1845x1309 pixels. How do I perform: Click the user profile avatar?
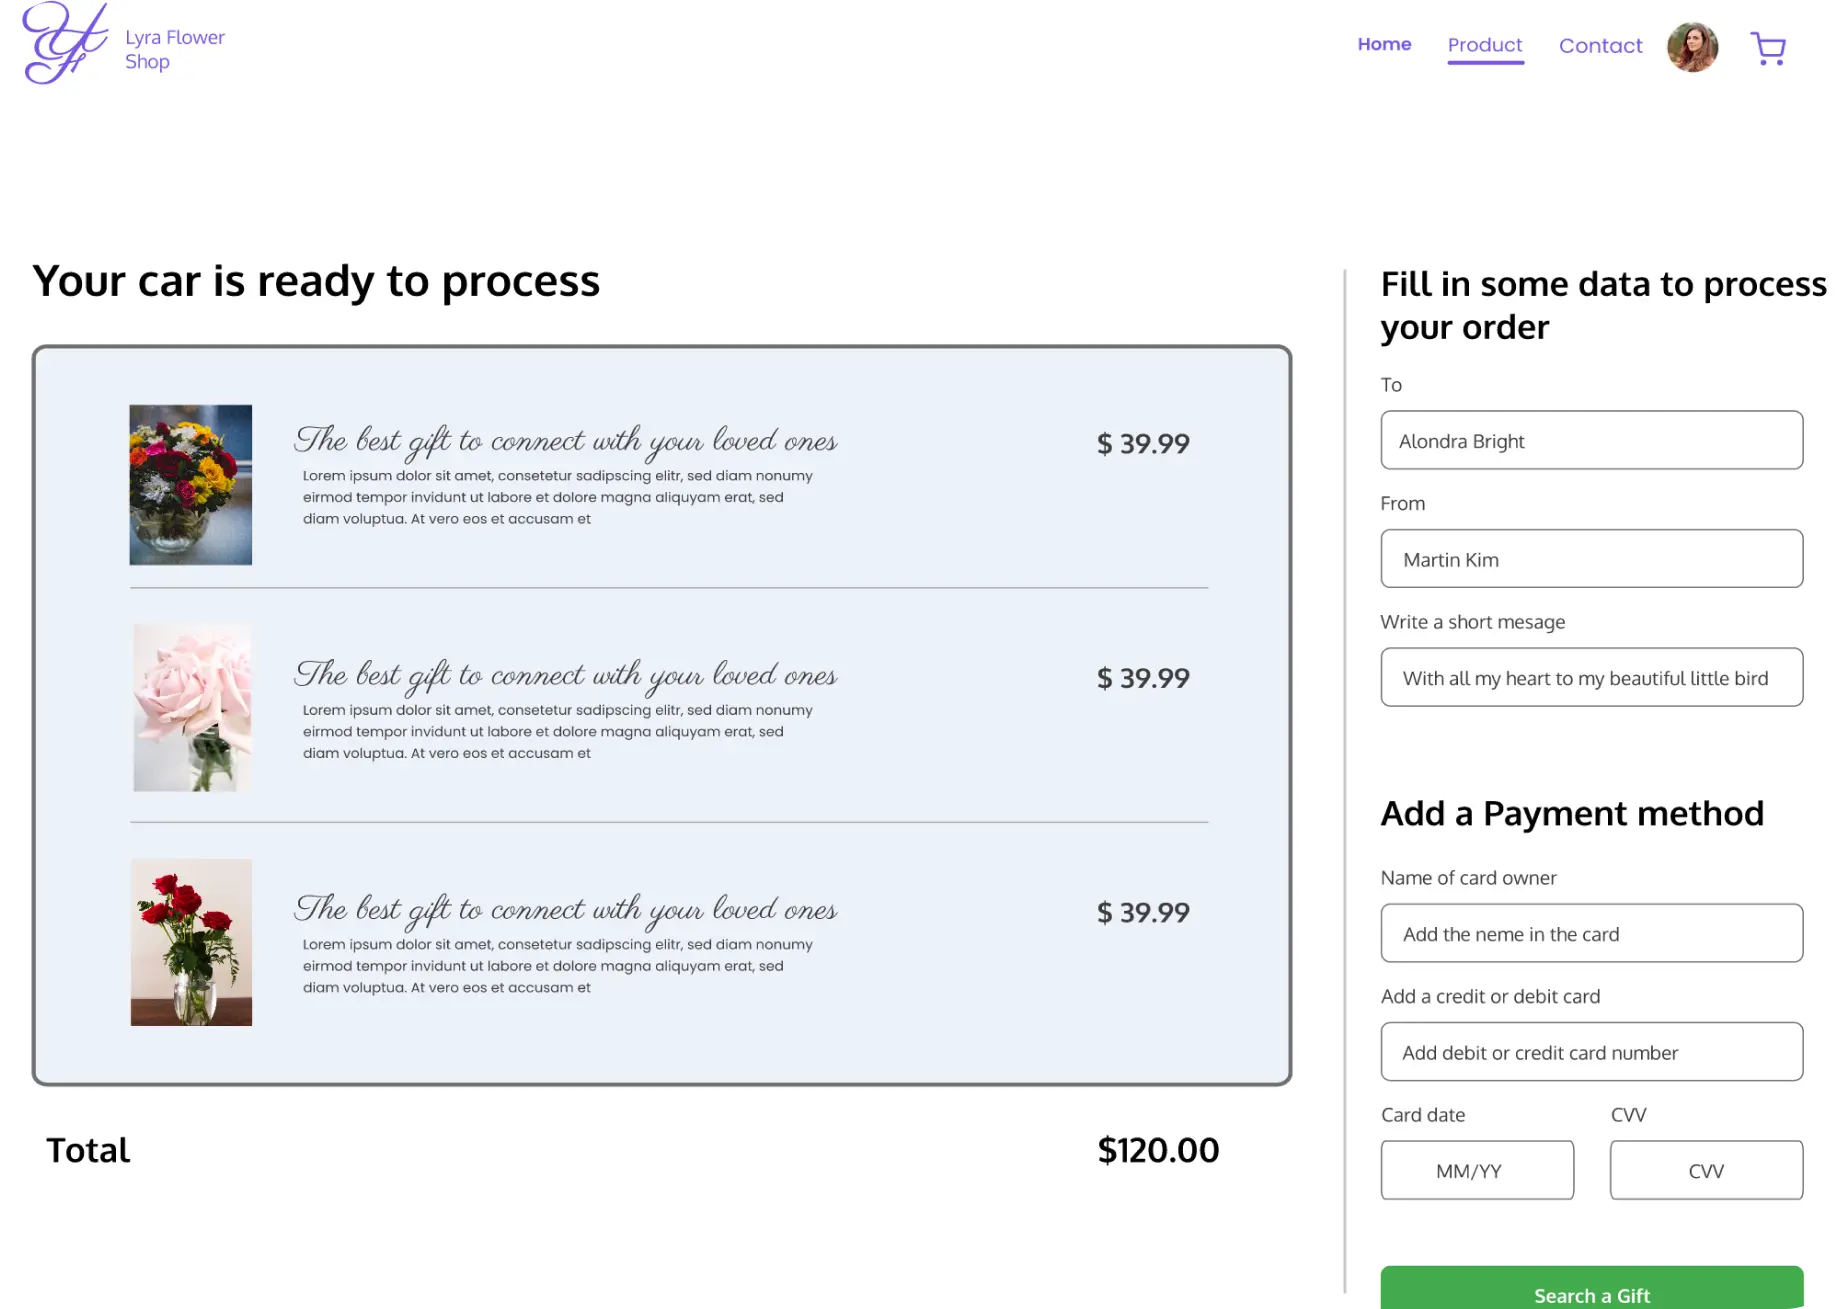(1692, 47)
